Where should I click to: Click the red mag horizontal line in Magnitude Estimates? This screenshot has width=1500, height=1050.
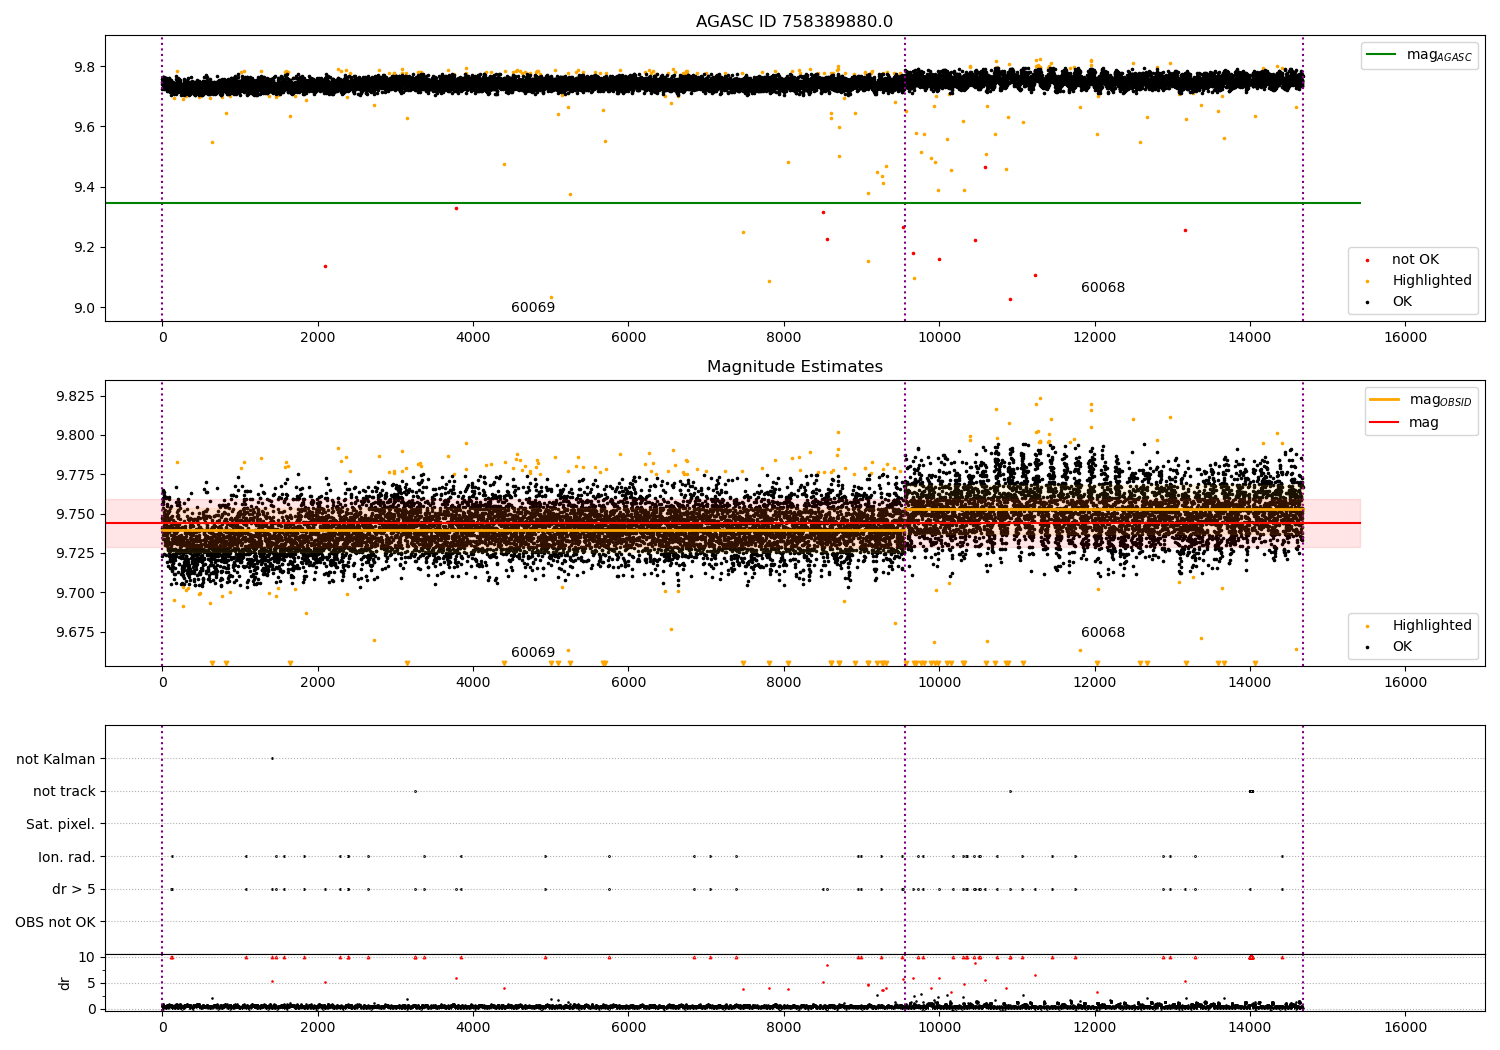click(x=733, y=523)
